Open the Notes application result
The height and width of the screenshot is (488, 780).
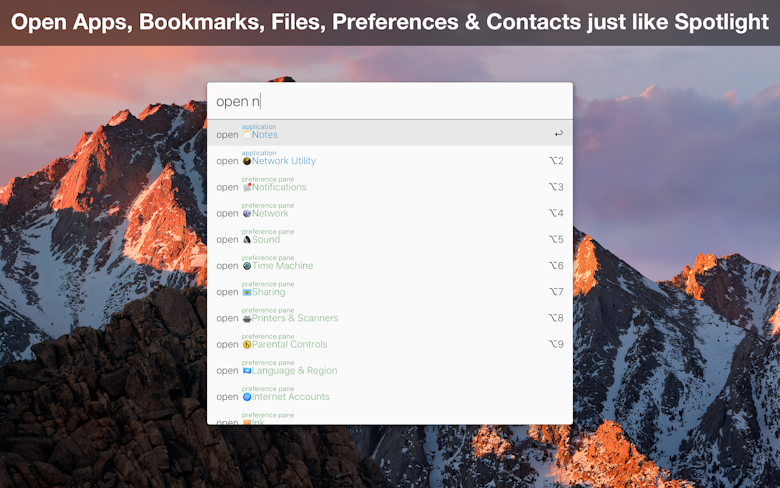tap(390, 133)
